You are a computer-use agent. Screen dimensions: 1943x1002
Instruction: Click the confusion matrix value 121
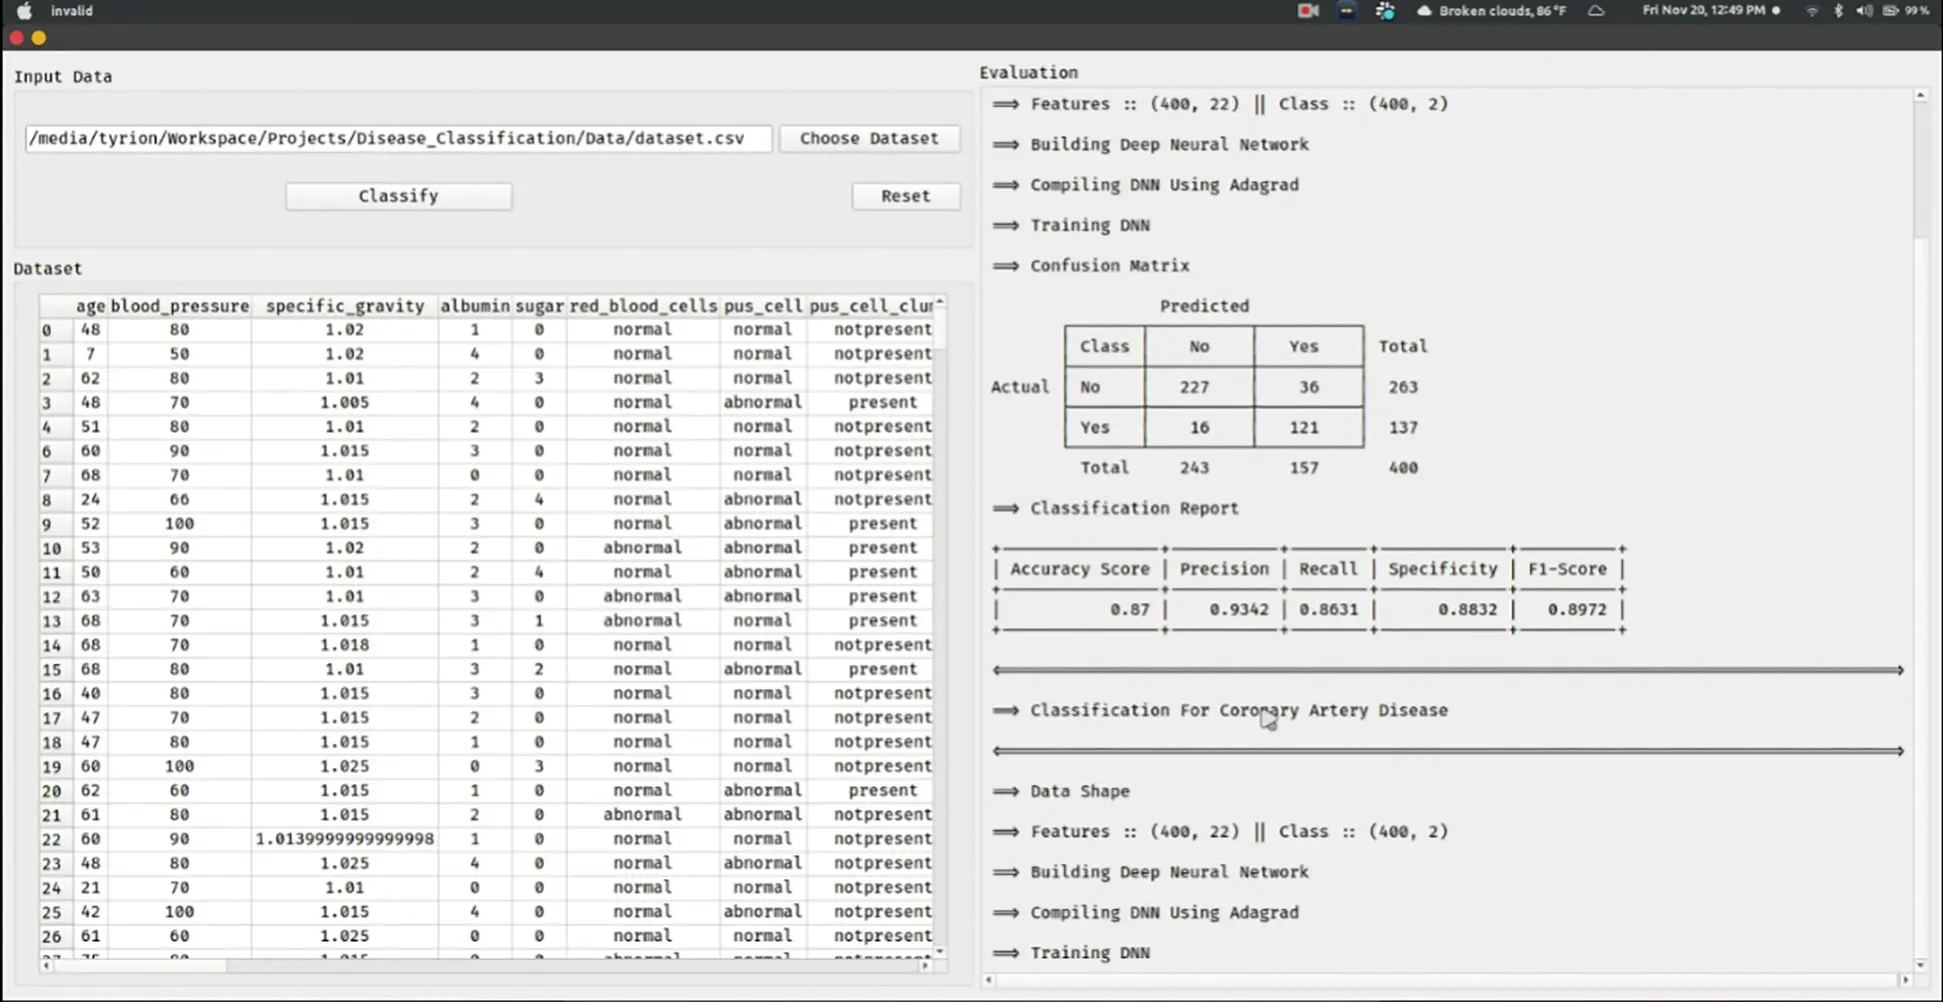[x=1304, y=427]
